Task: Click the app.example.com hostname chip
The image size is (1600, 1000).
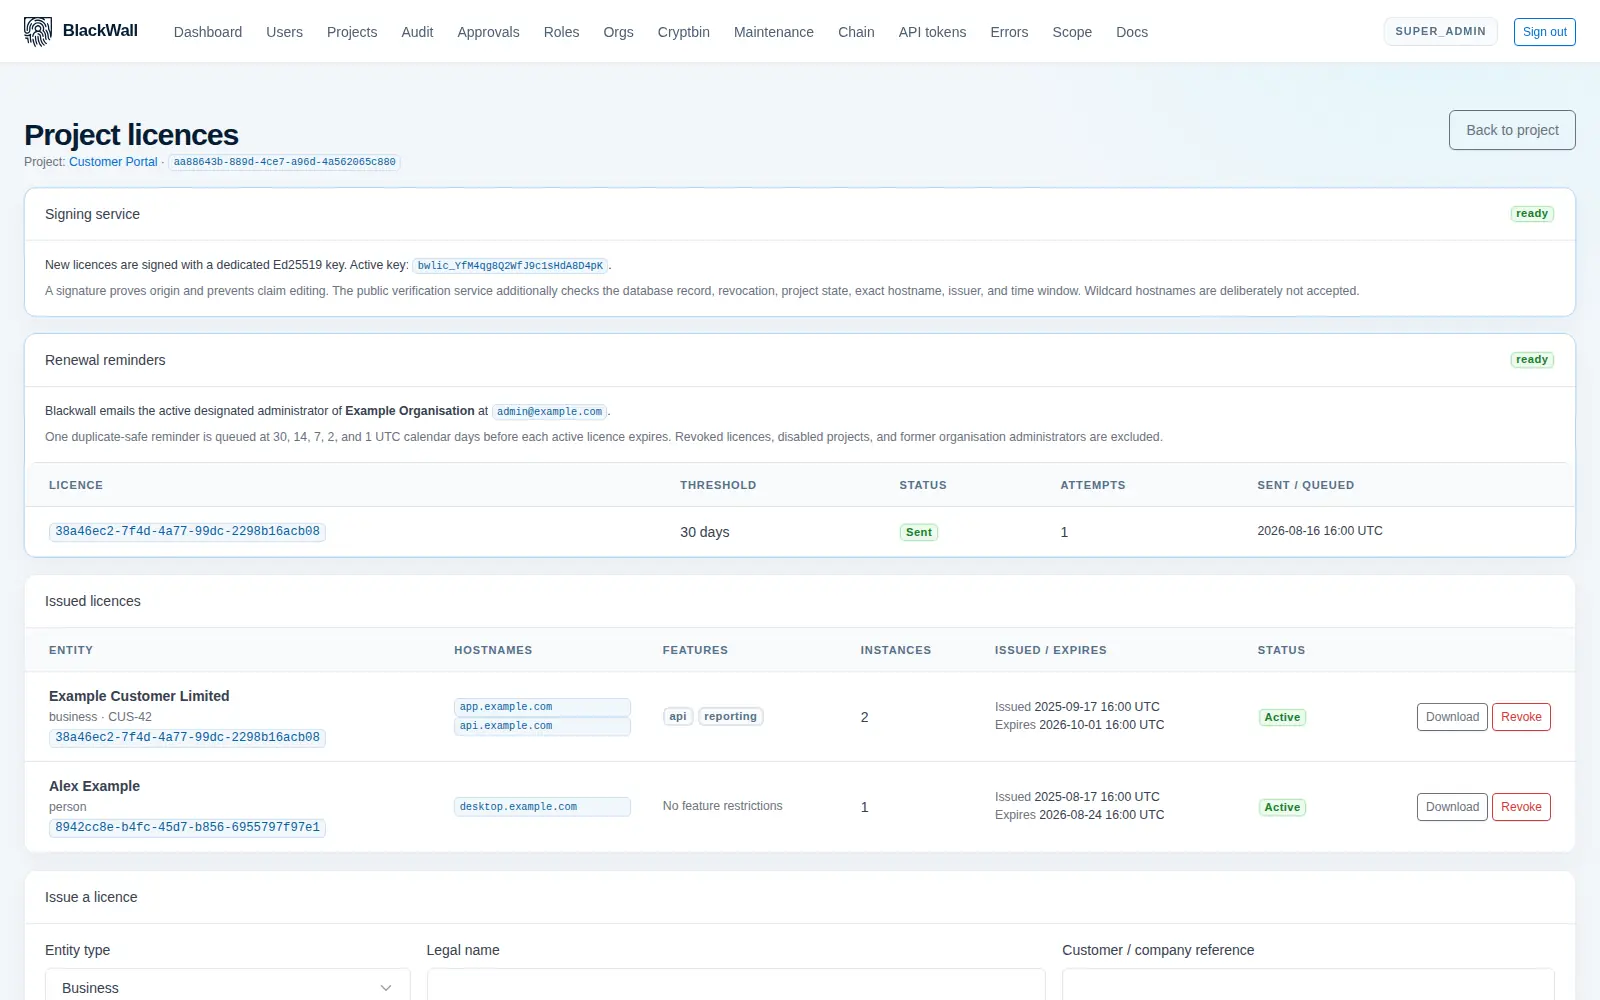Action: [542, 707]
